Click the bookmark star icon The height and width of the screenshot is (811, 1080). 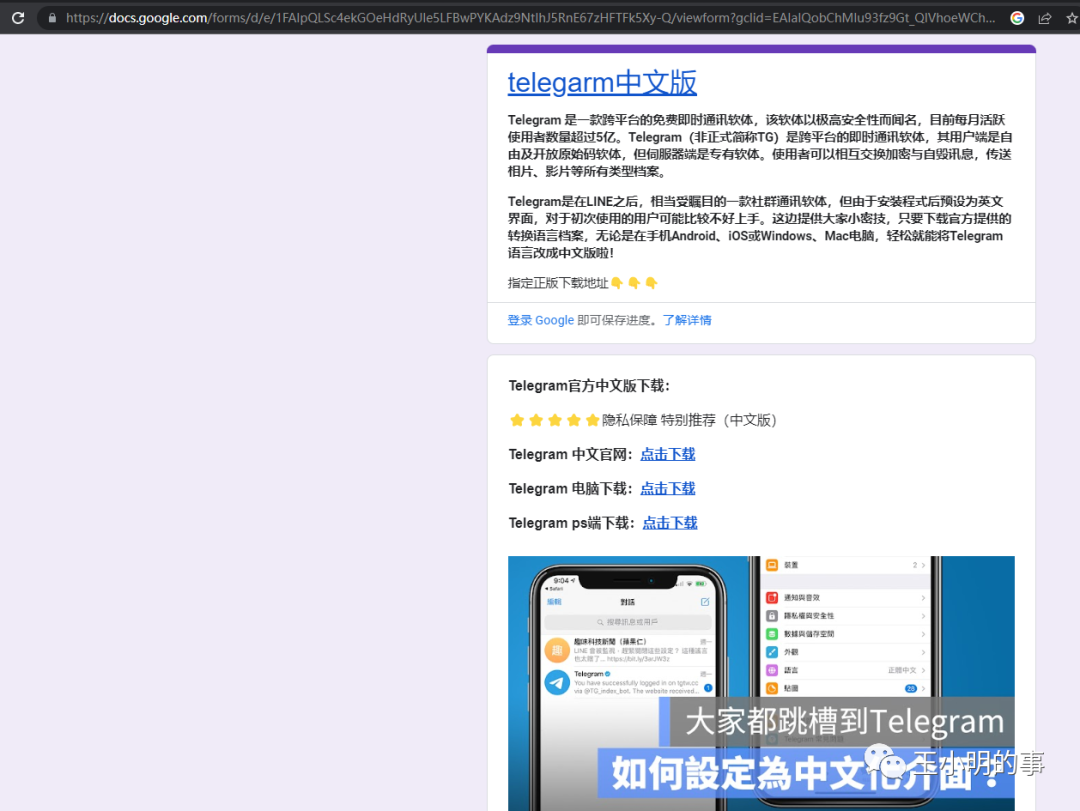coord(1072,18)
